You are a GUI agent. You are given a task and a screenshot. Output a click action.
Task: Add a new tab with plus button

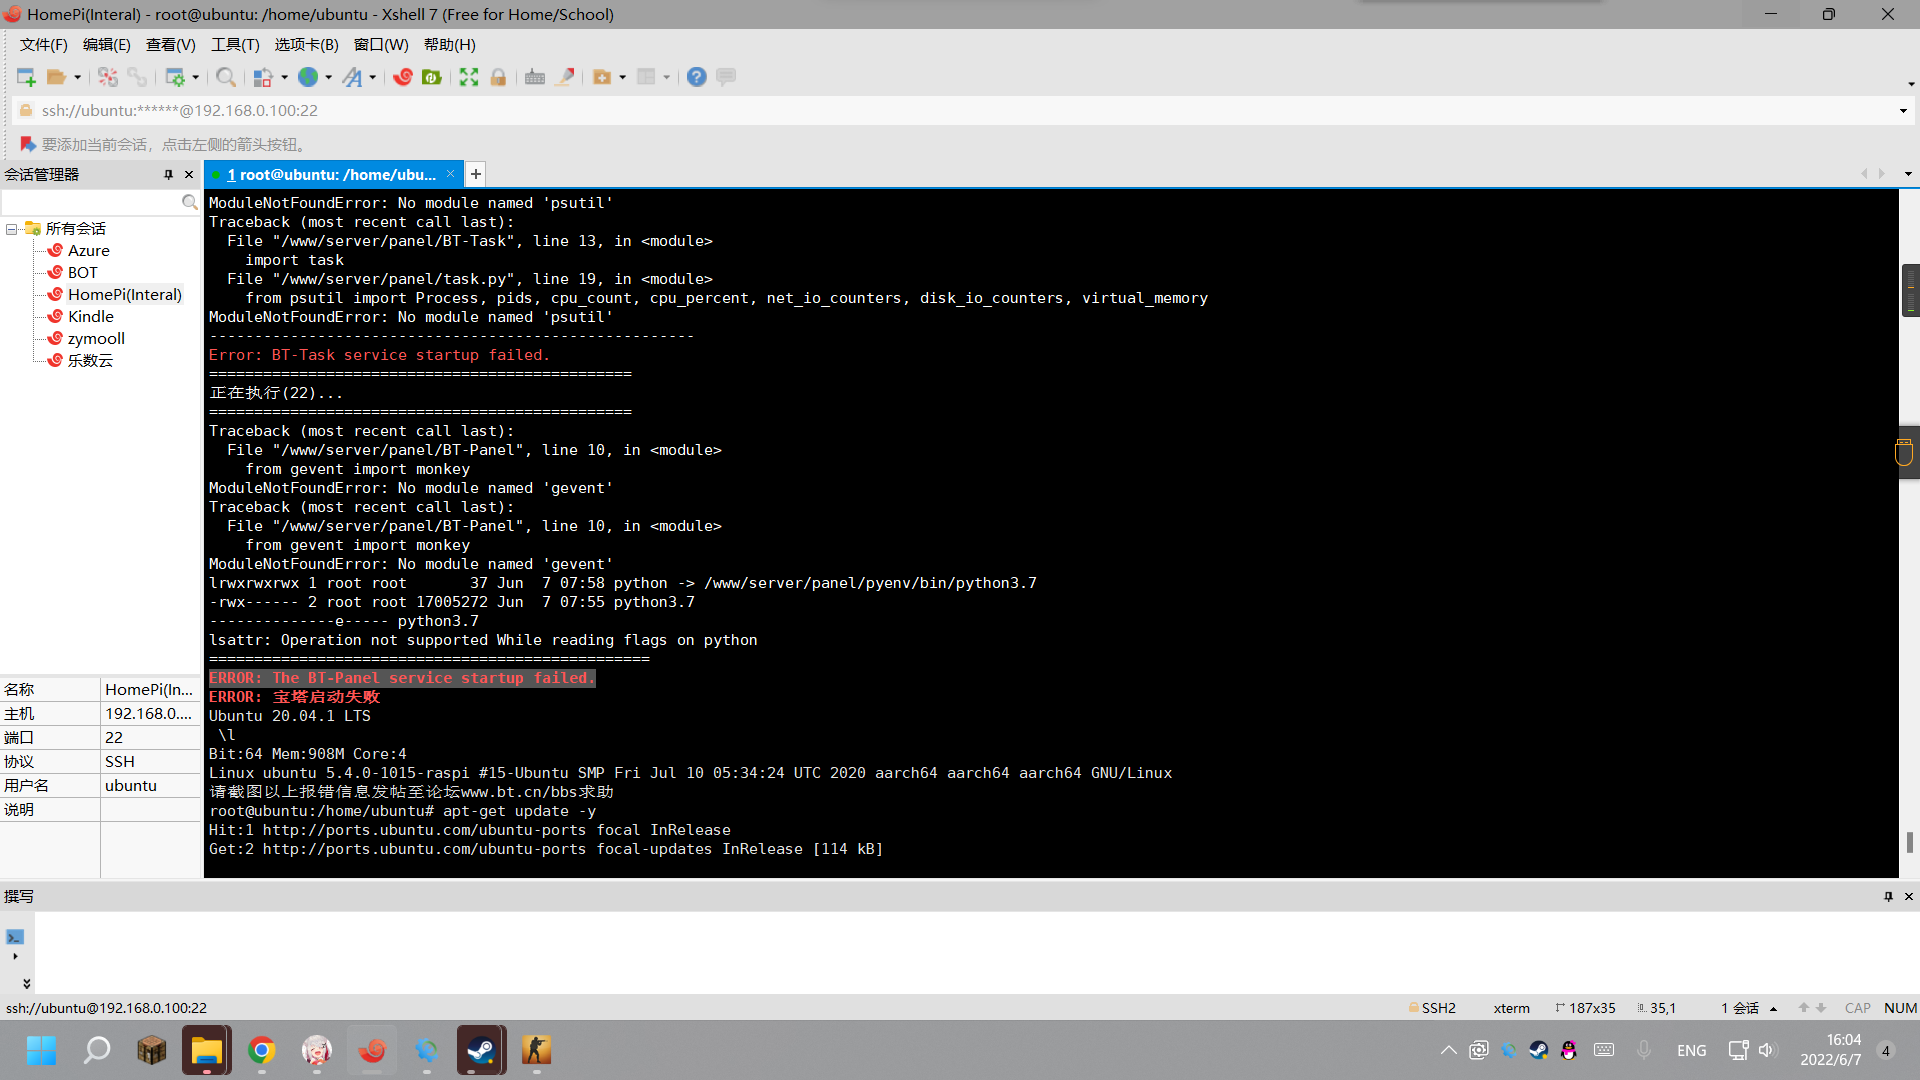pyautogui.click(x=476, y=174)
